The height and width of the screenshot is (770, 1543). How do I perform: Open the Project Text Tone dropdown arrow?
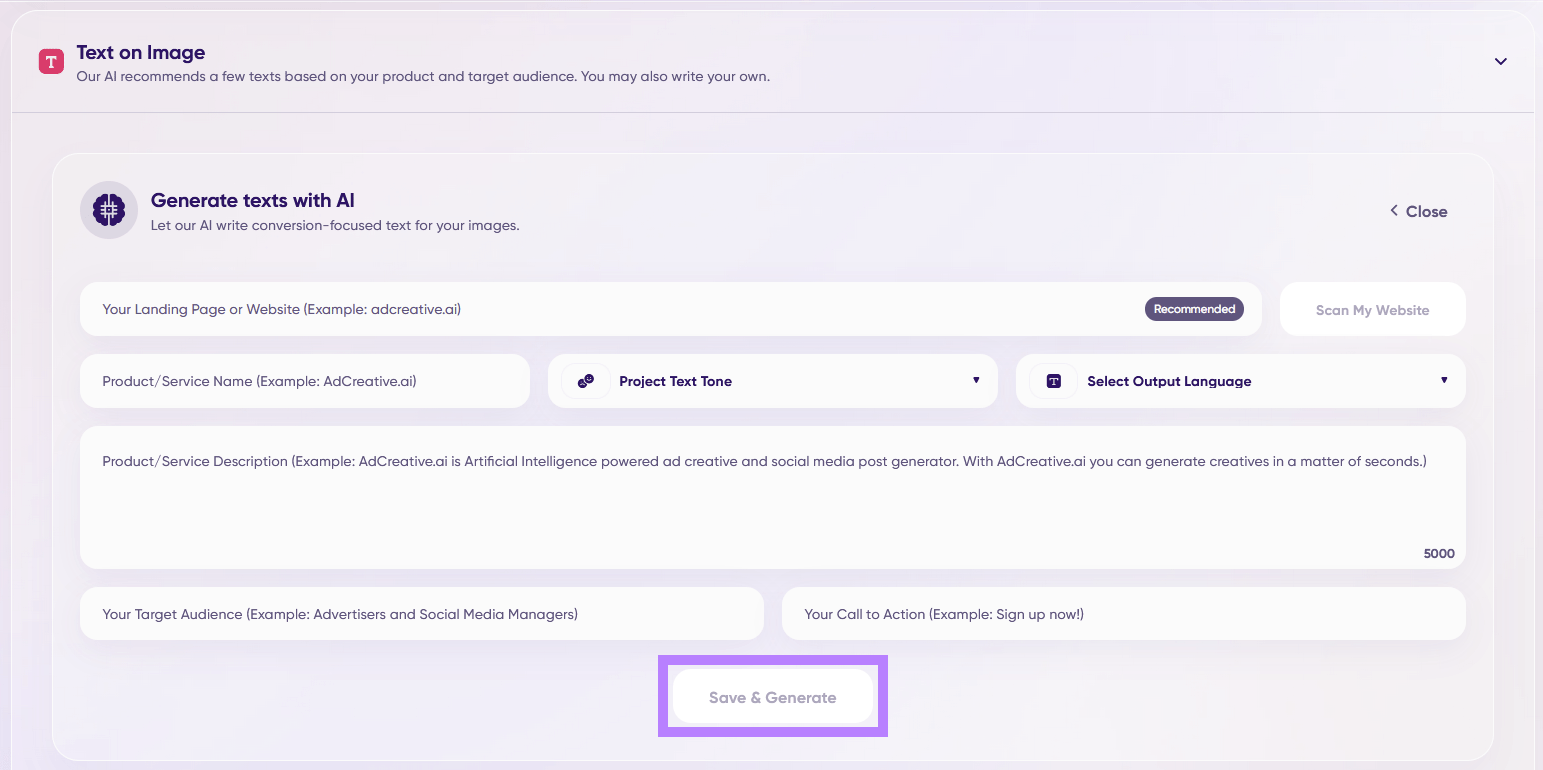(x=976, y=380)
